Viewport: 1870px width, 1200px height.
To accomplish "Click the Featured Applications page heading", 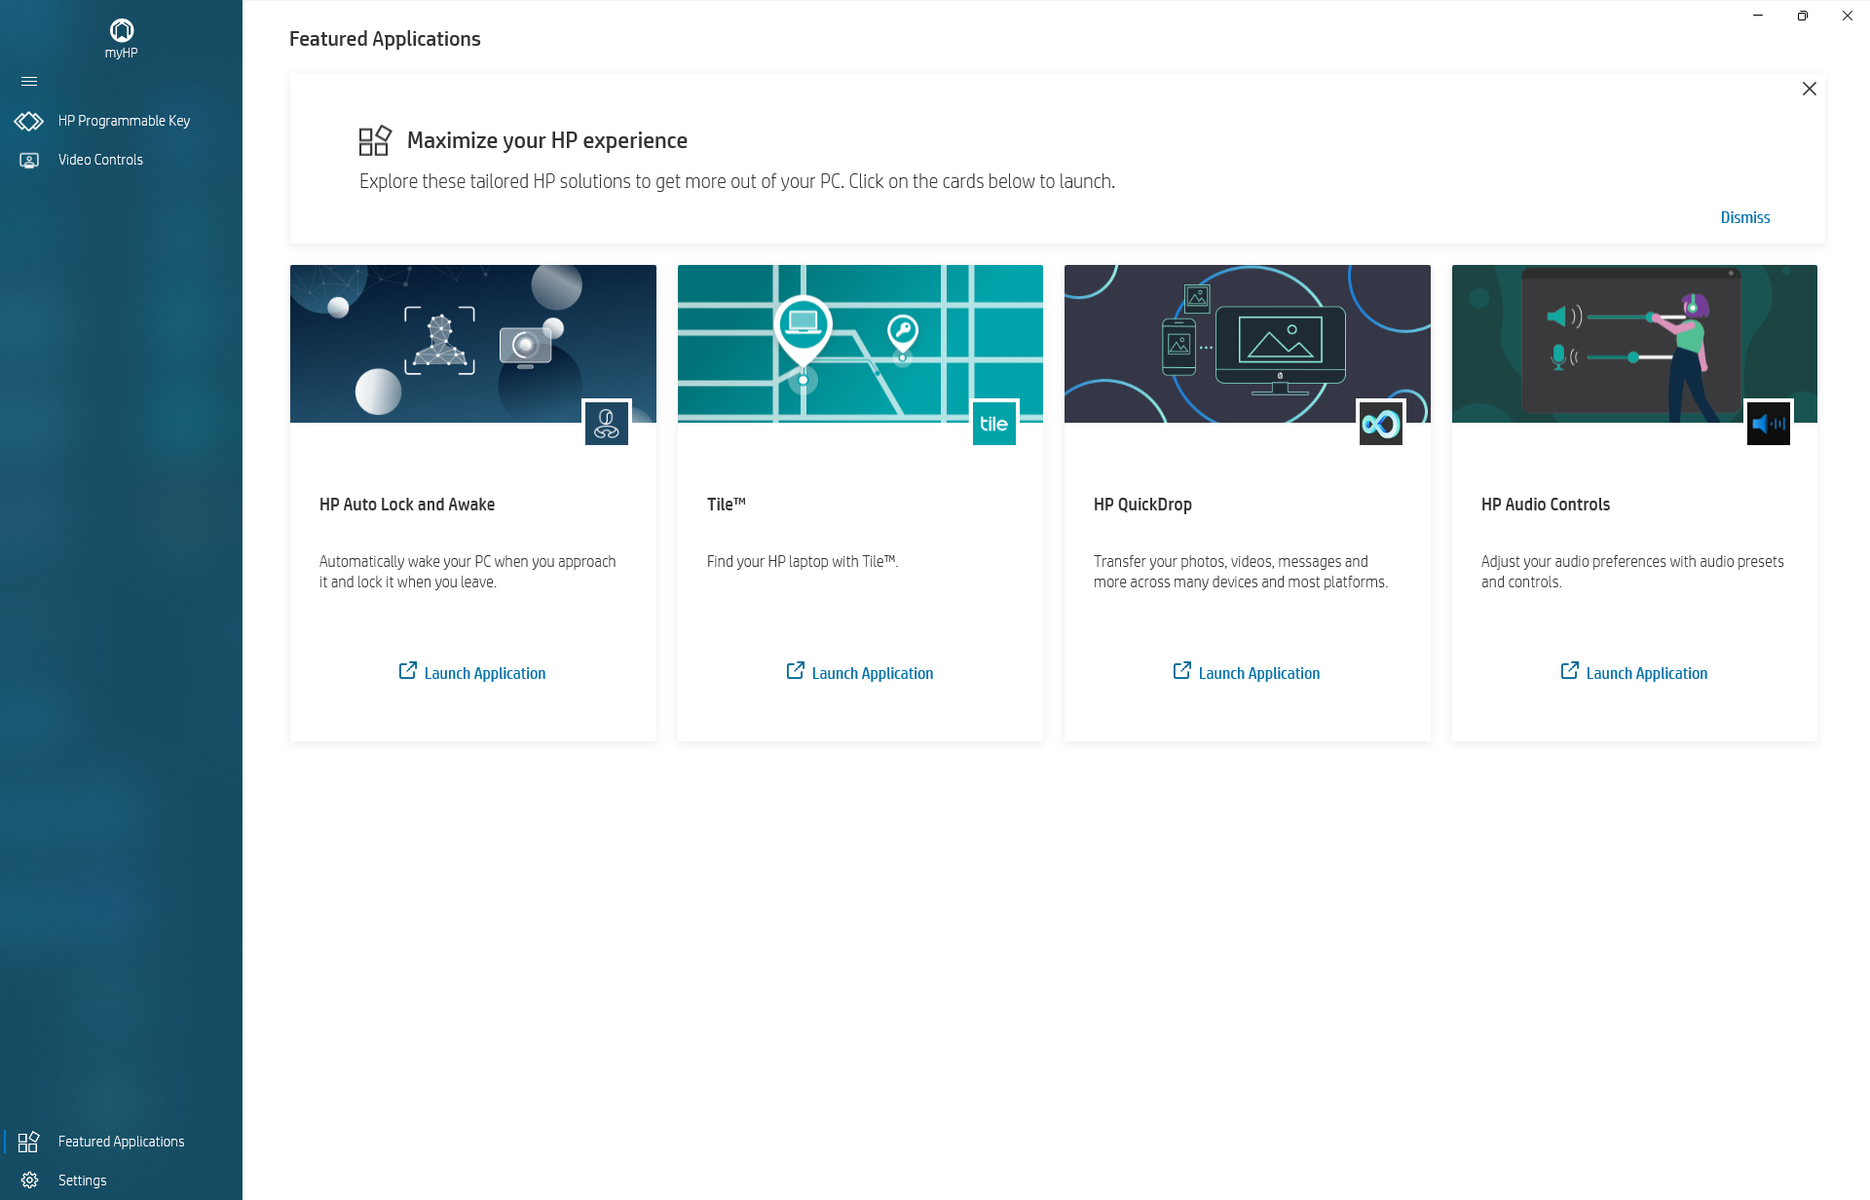I will (x=385, y=39).
